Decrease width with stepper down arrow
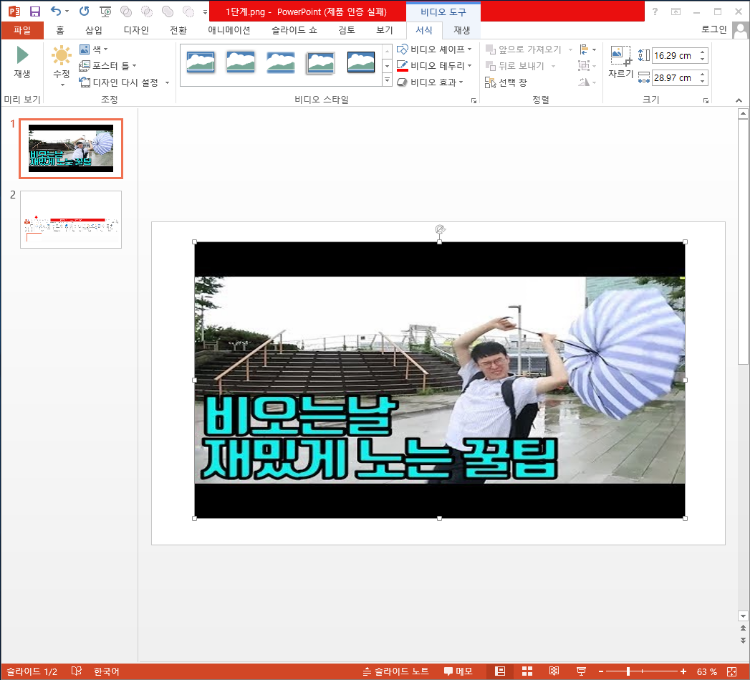The image size is (750, 680). click(x=702, y=81)
